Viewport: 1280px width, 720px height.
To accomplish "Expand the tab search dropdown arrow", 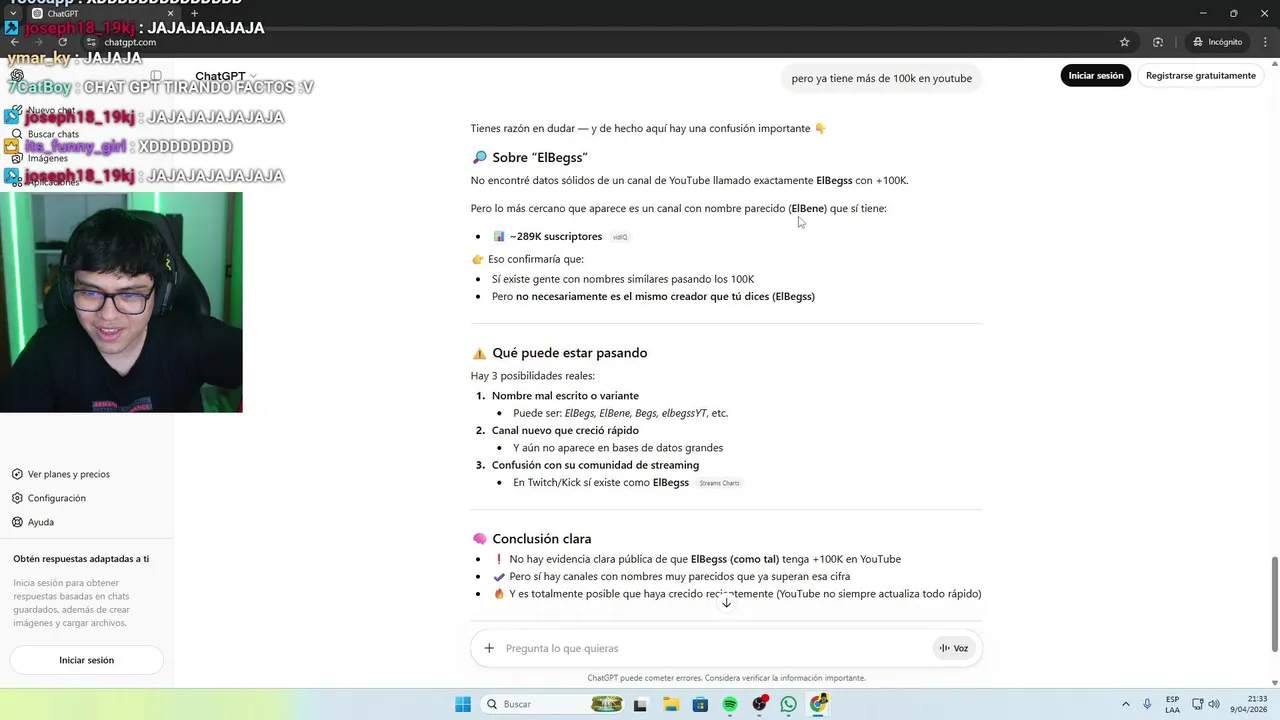I will click(x=12, y=13).
